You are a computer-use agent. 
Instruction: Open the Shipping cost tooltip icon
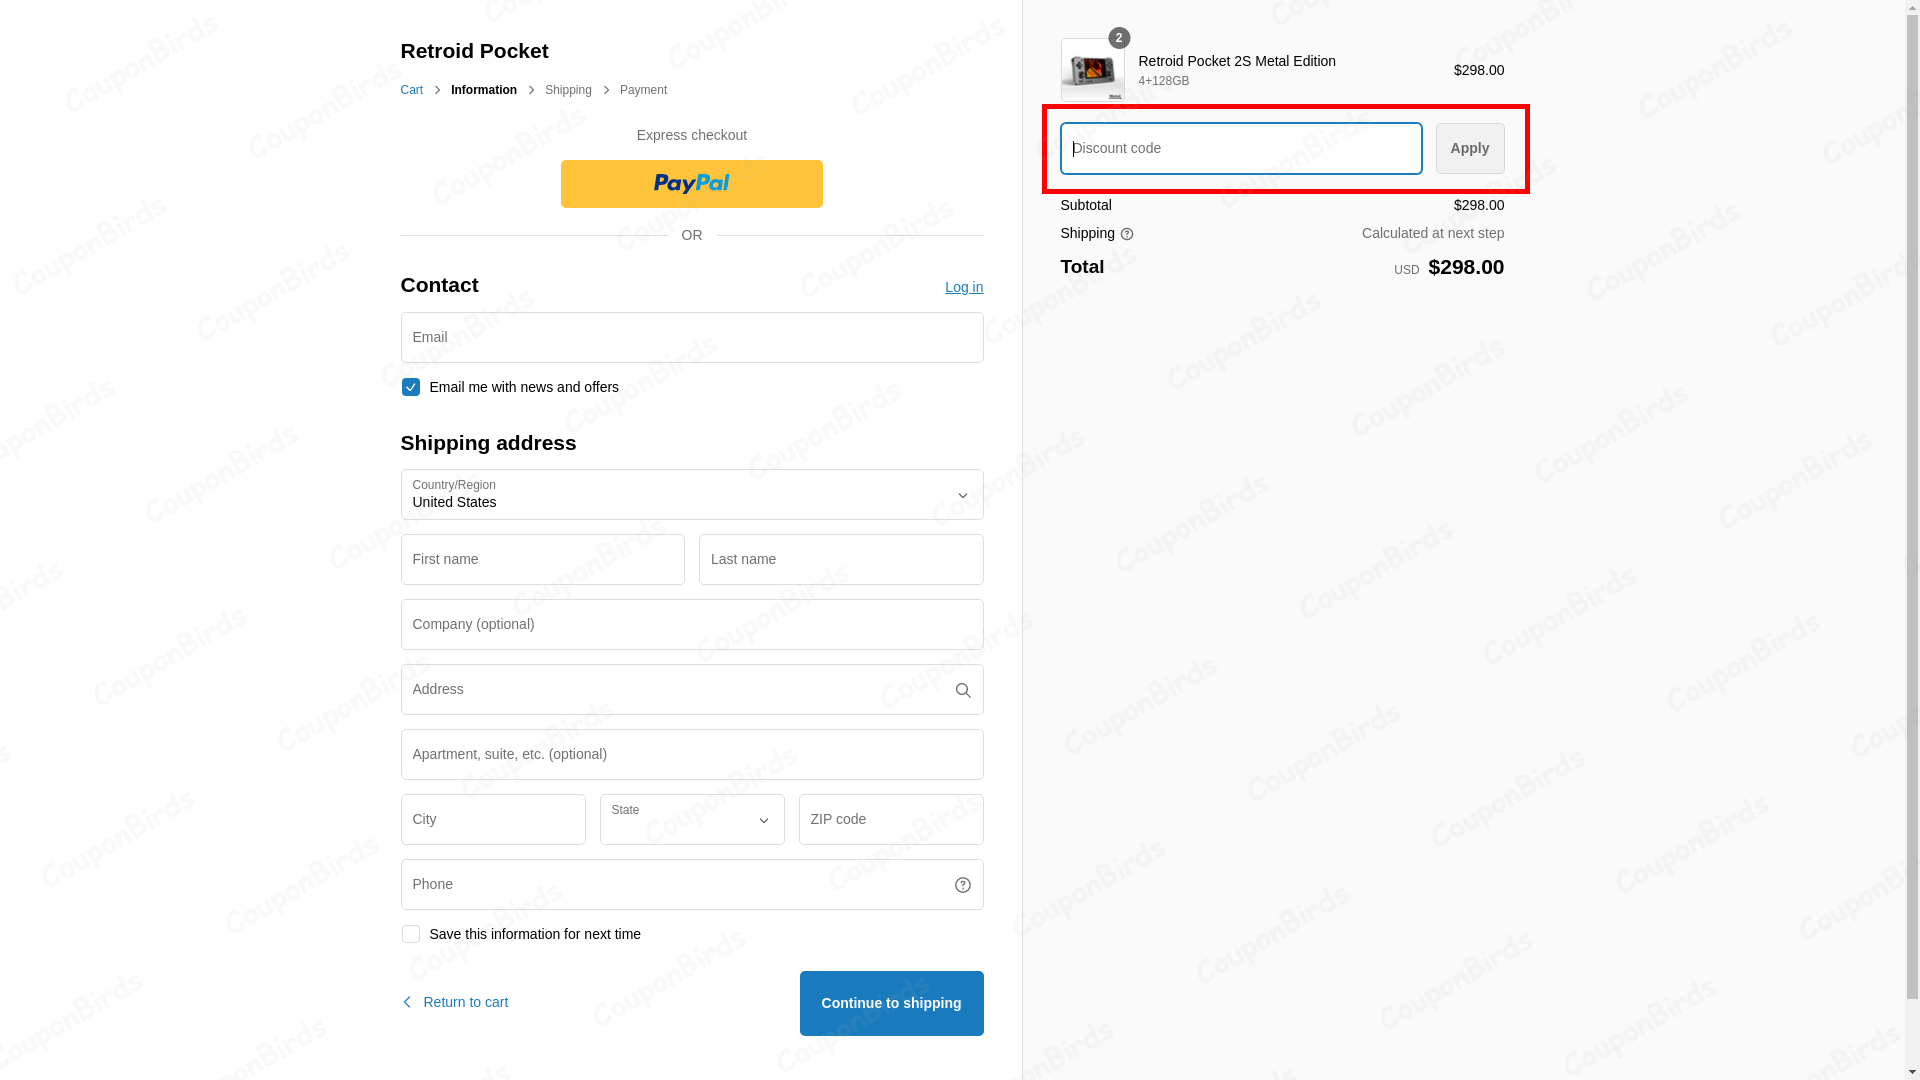pos(1127,233)
